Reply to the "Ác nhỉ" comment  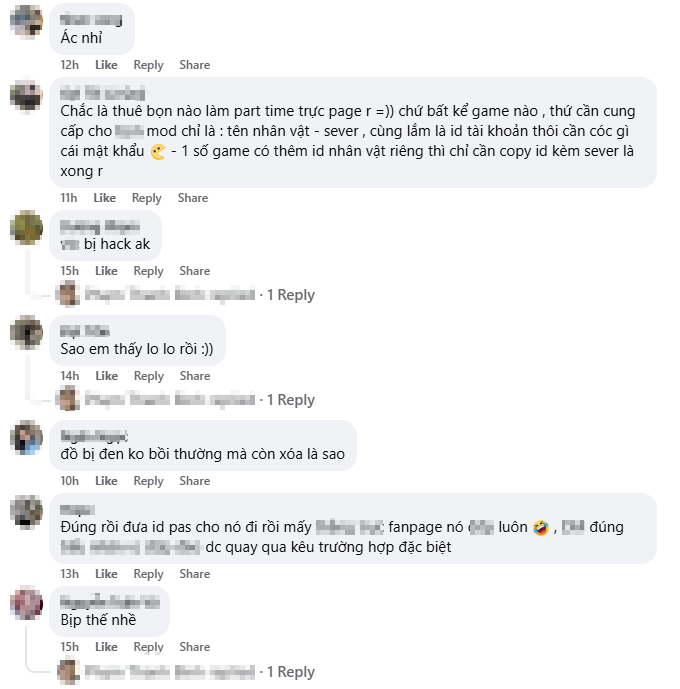coord(148,65)
